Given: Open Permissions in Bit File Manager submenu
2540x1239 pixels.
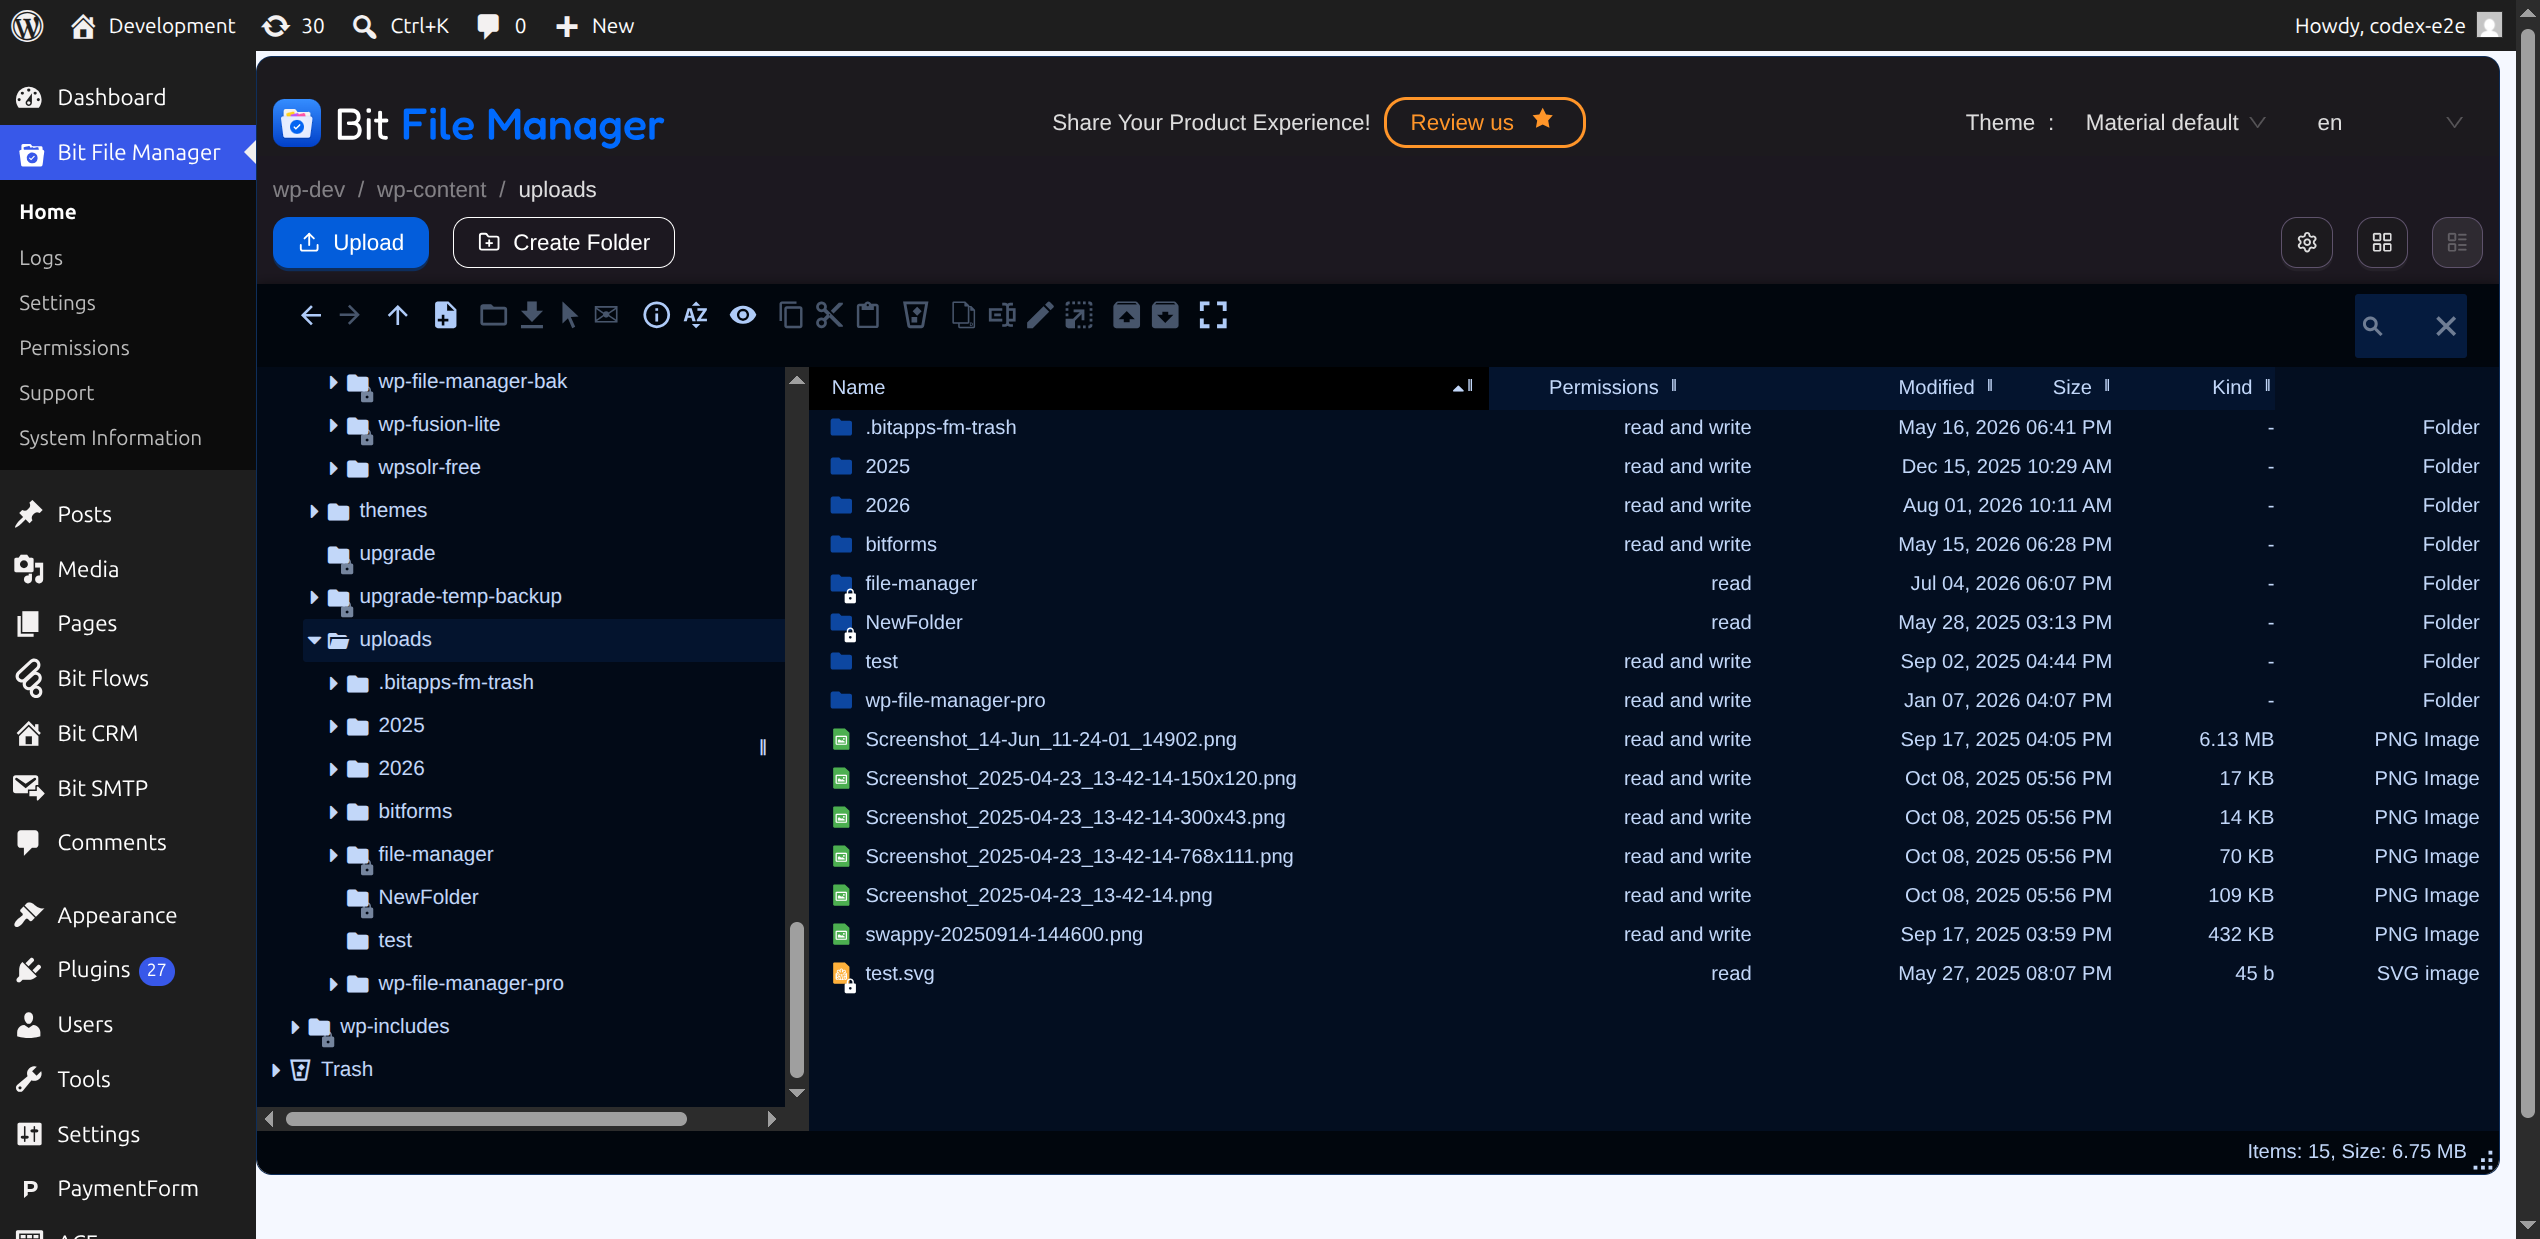Looking at the screenshot, I should coord(74,348).
